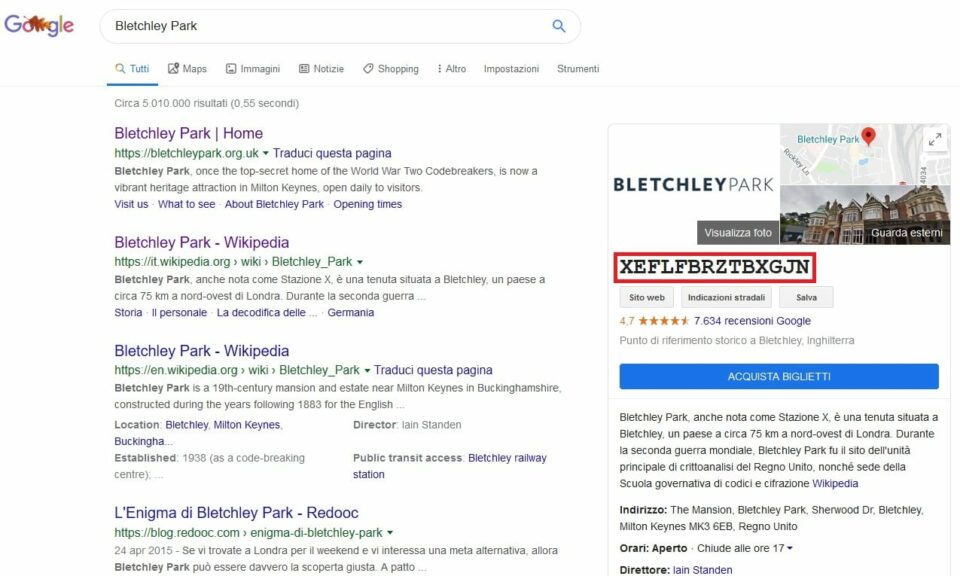The width and height of the screenshot is (960, 576).
Task: Click inside the search input field
Action: coord(300,25)
